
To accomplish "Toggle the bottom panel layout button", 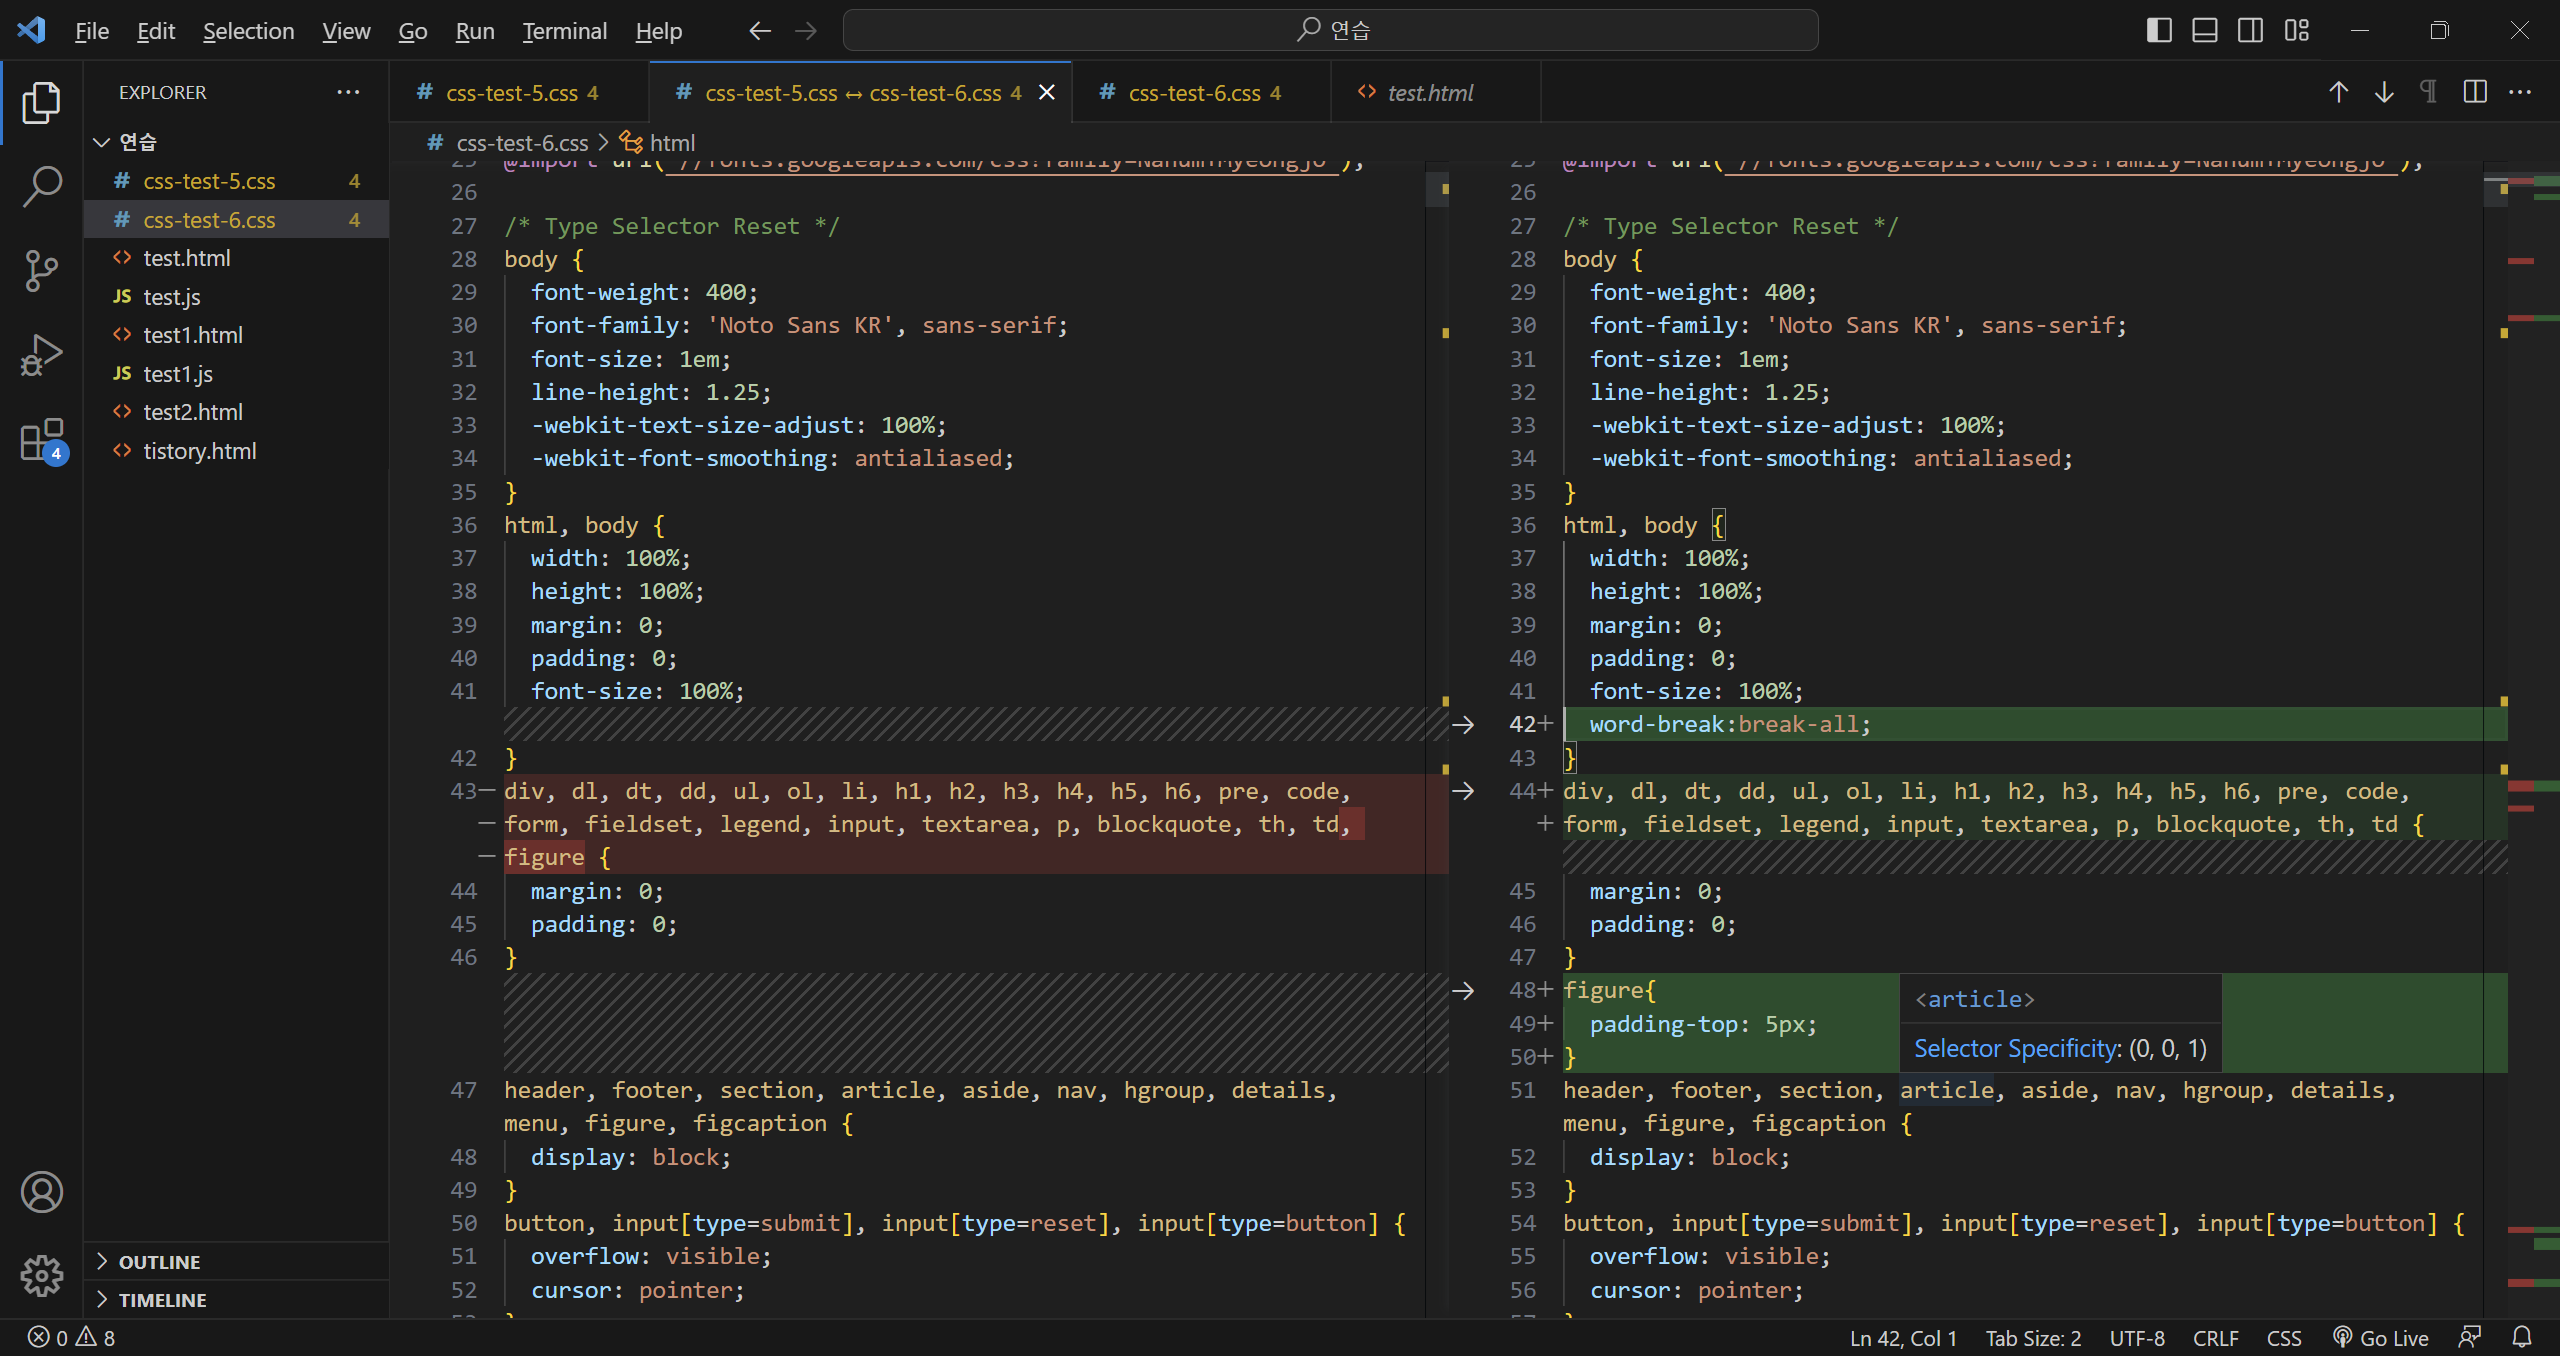I will tap(2204, 30).
